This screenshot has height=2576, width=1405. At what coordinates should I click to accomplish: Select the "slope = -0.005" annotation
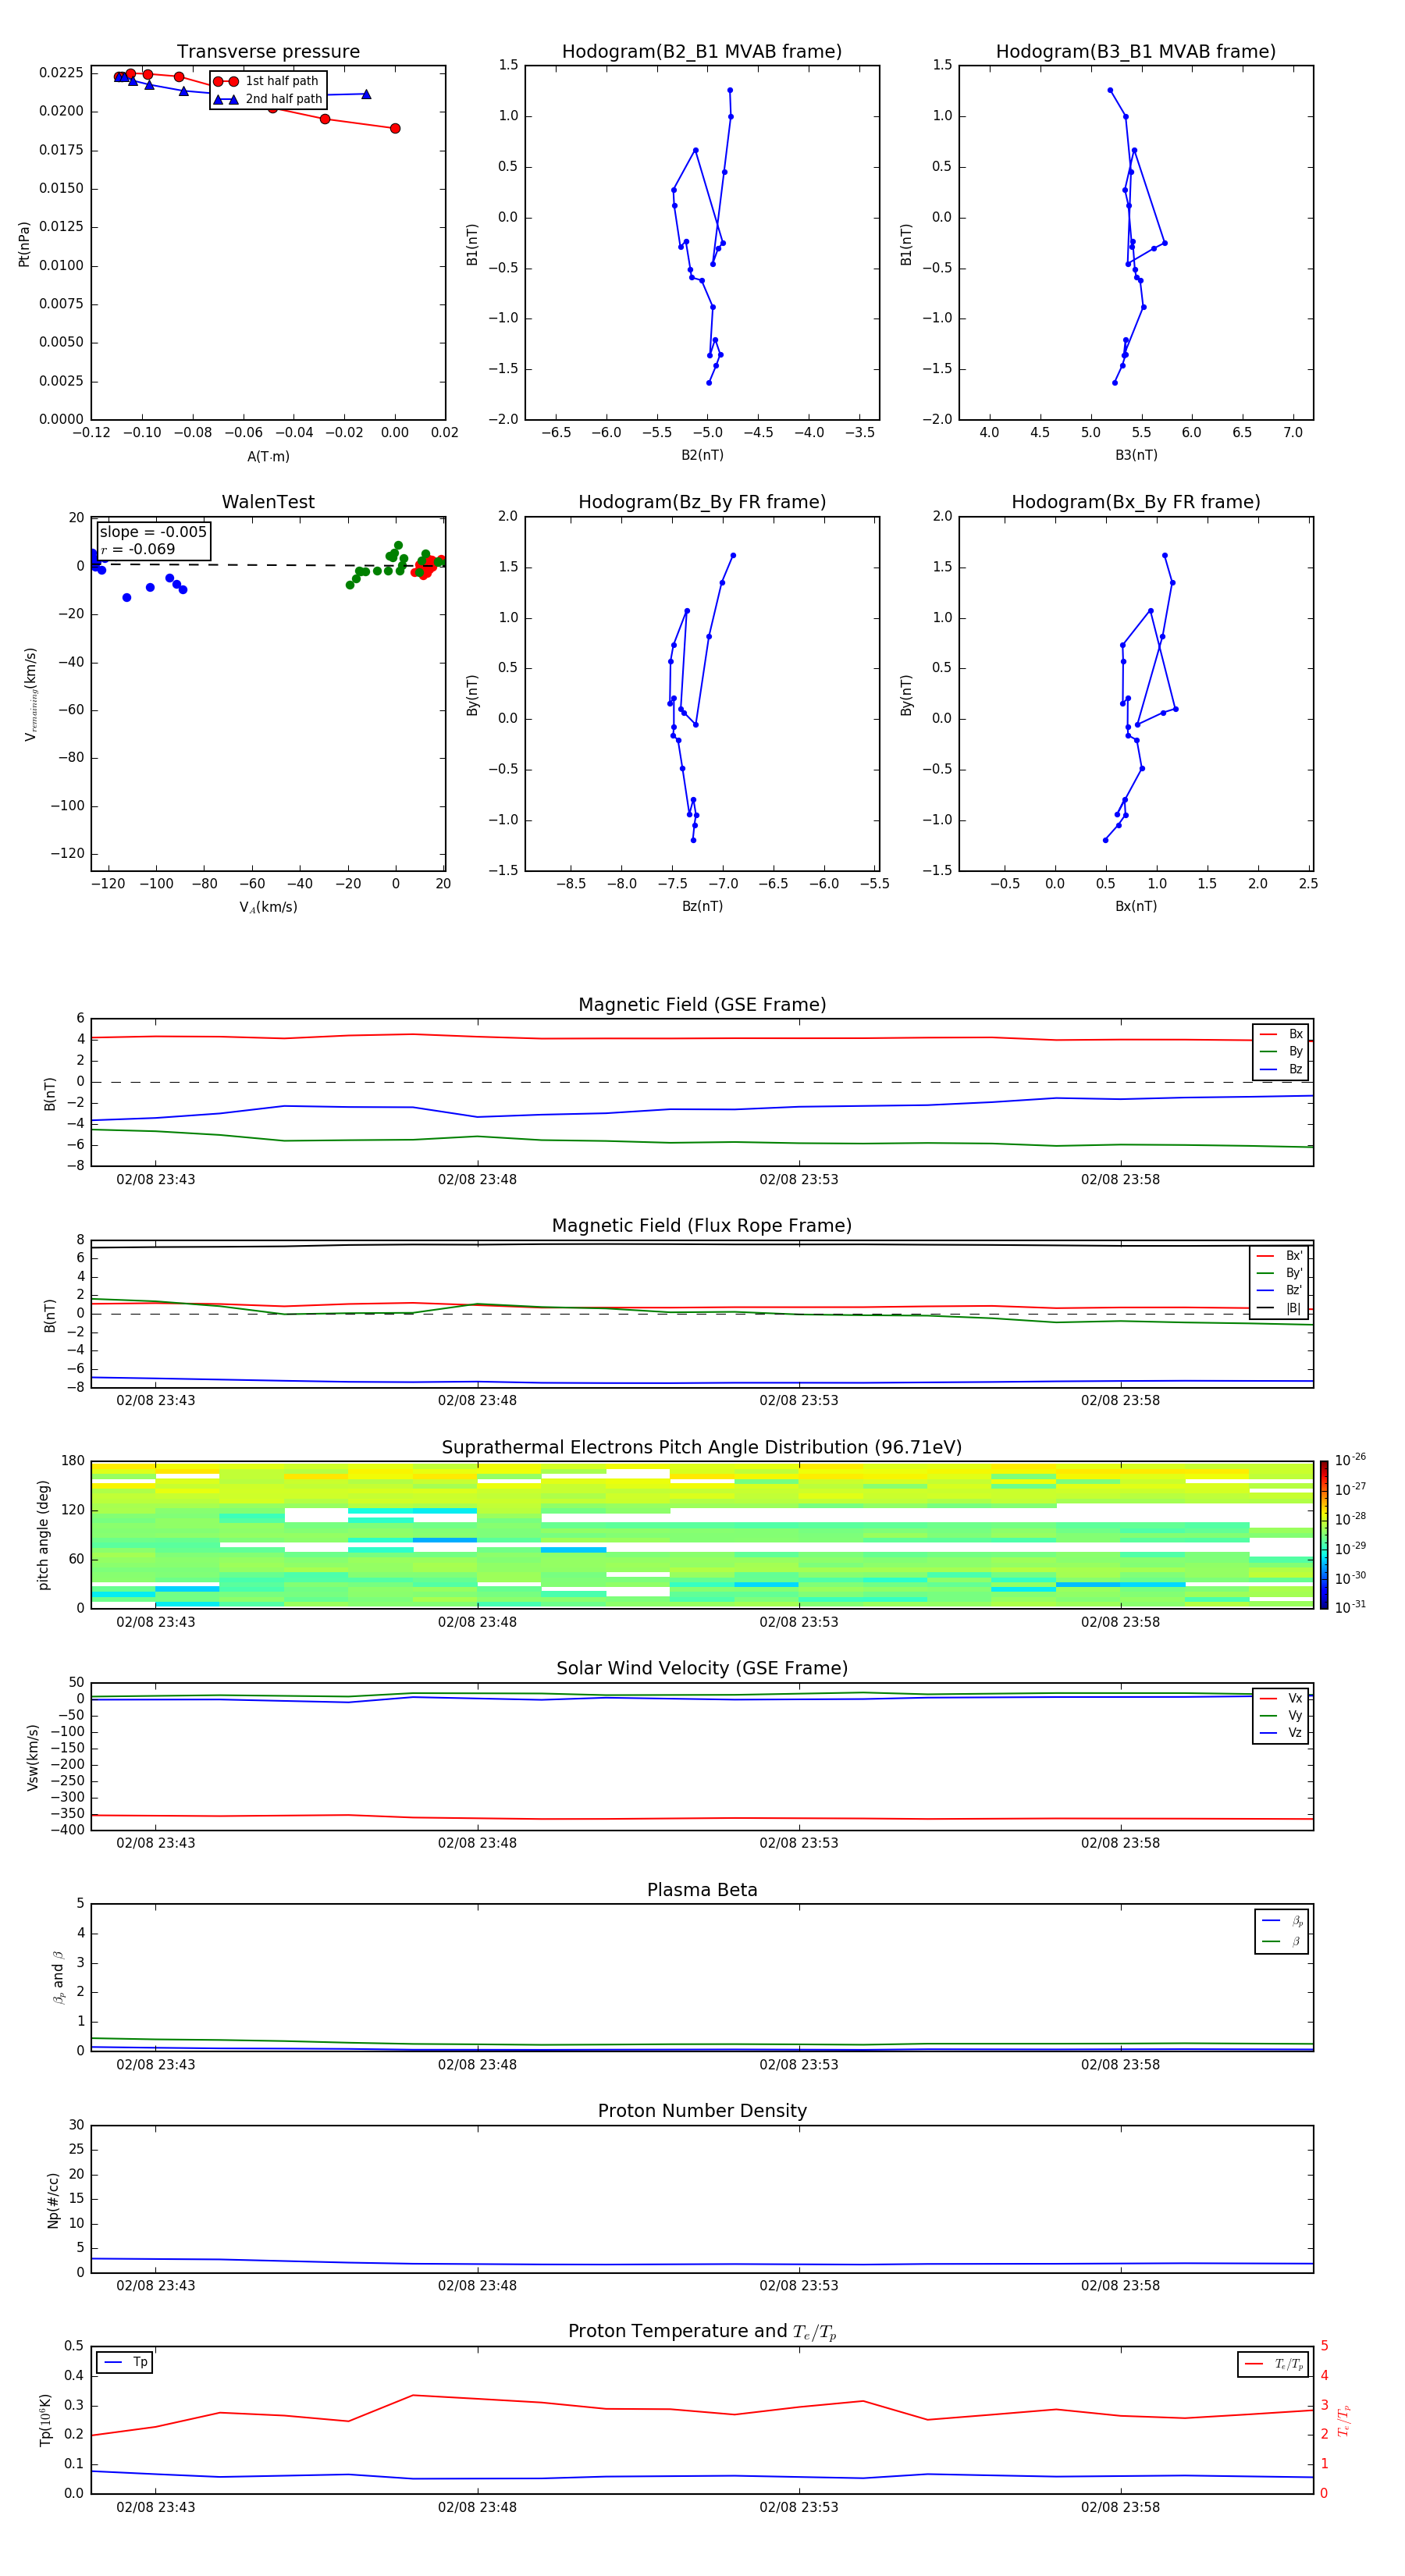[153, 532]
